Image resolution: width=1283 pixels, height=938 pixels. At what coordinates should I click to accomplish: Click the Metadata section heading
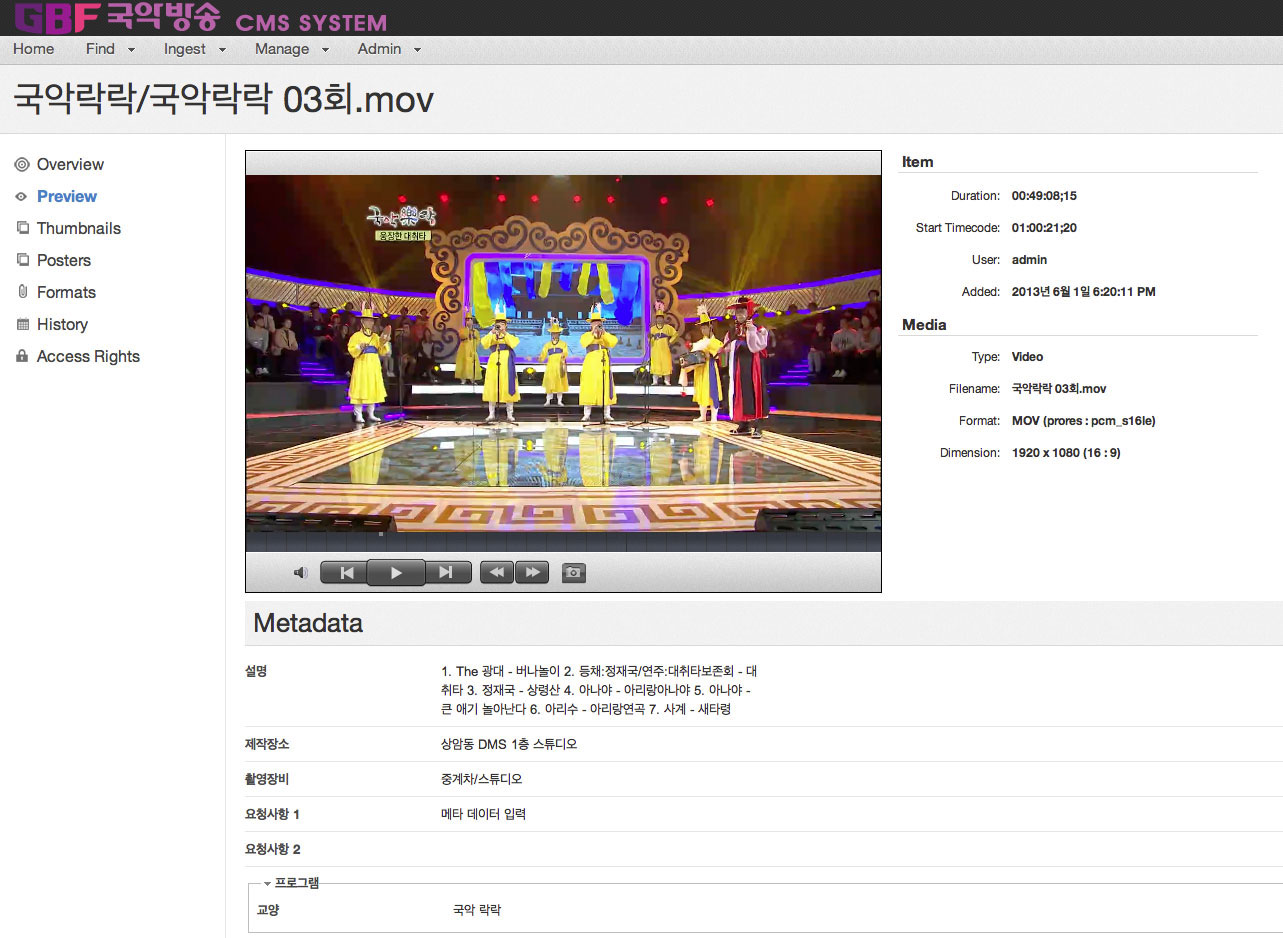(x=308, y=623)
